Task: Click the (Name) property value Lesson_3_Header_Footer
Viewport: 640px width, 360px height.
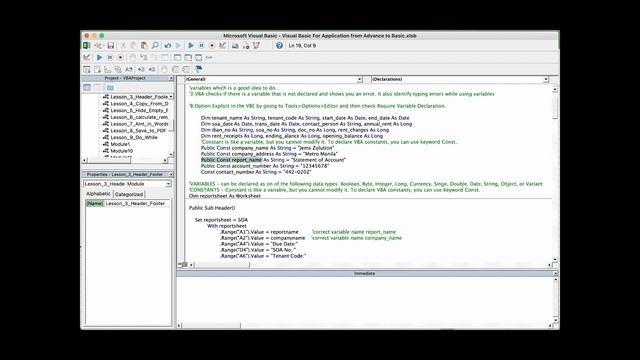Action: pos(136,203)
